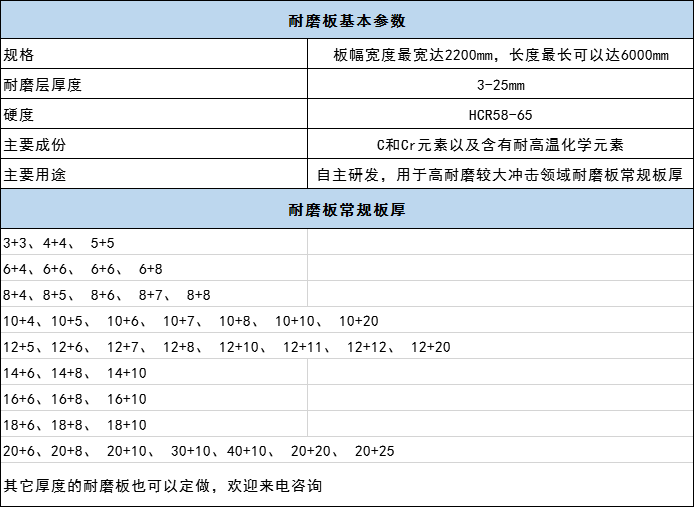Screen dimensions: 694x507
Task: Click the cell with 板幅宽度最宽达2200mm text
Action: 501,55
